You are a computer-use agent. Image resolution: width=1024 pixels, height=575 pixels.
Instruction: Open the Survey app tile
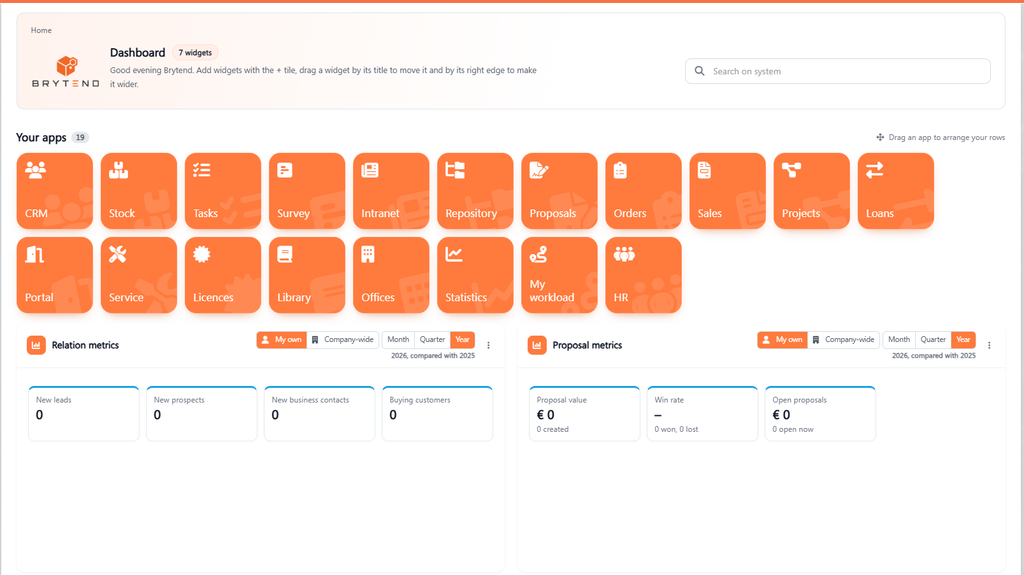(307, 191)
